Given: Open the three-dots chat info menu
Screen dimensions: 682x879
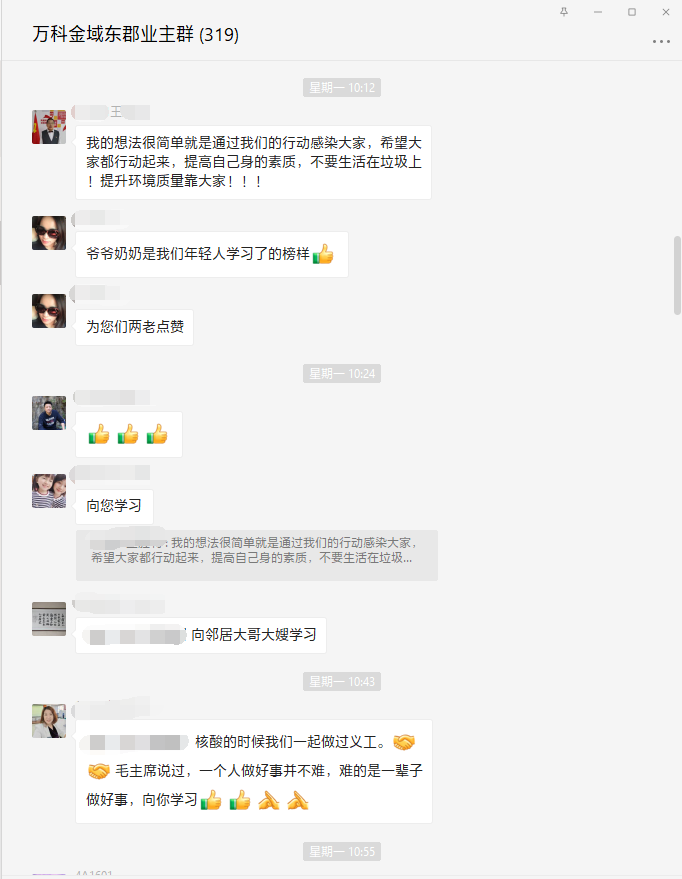Looking at the screenshot, I should (661, 41).
